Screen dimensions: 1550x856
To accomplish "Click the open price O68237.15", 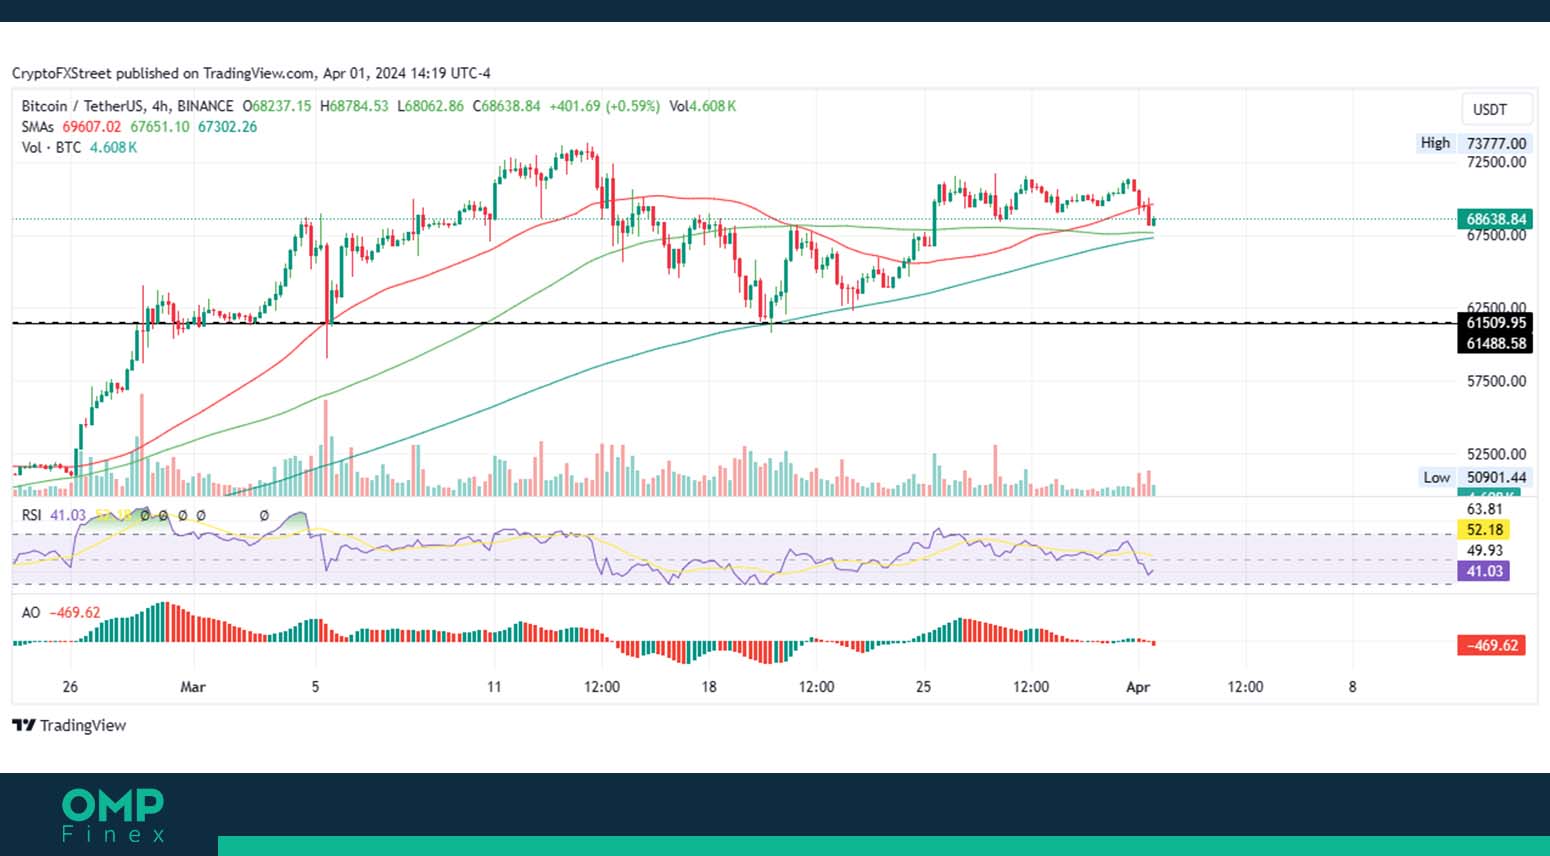I will 277,106.
